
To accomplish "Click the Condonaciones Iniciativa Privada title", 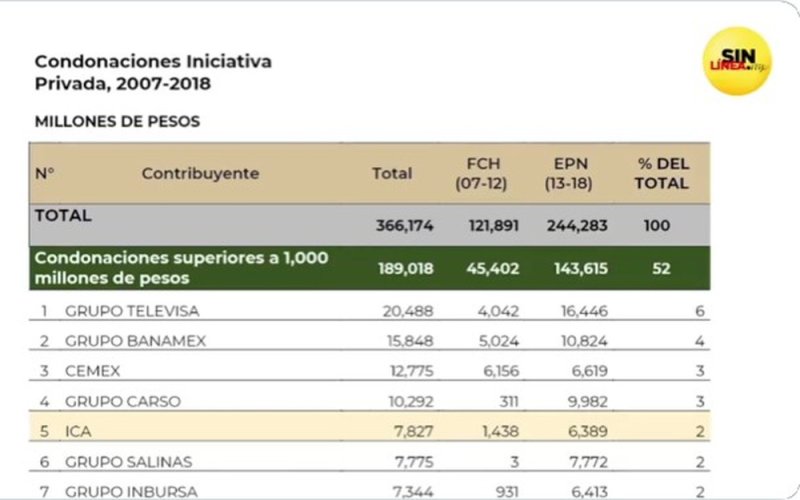I will pyautogui.click(x=153, y=72).
